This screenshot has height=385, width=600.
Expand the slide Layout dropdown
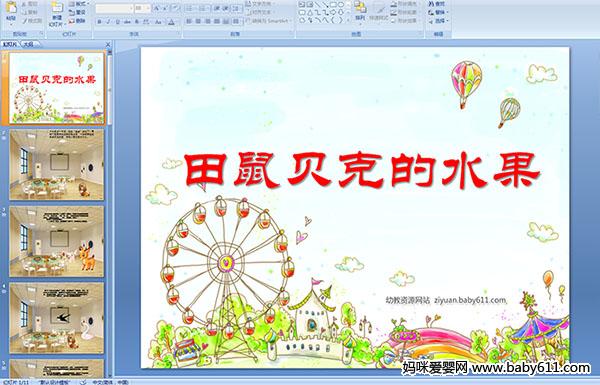[x=78, y=4]
